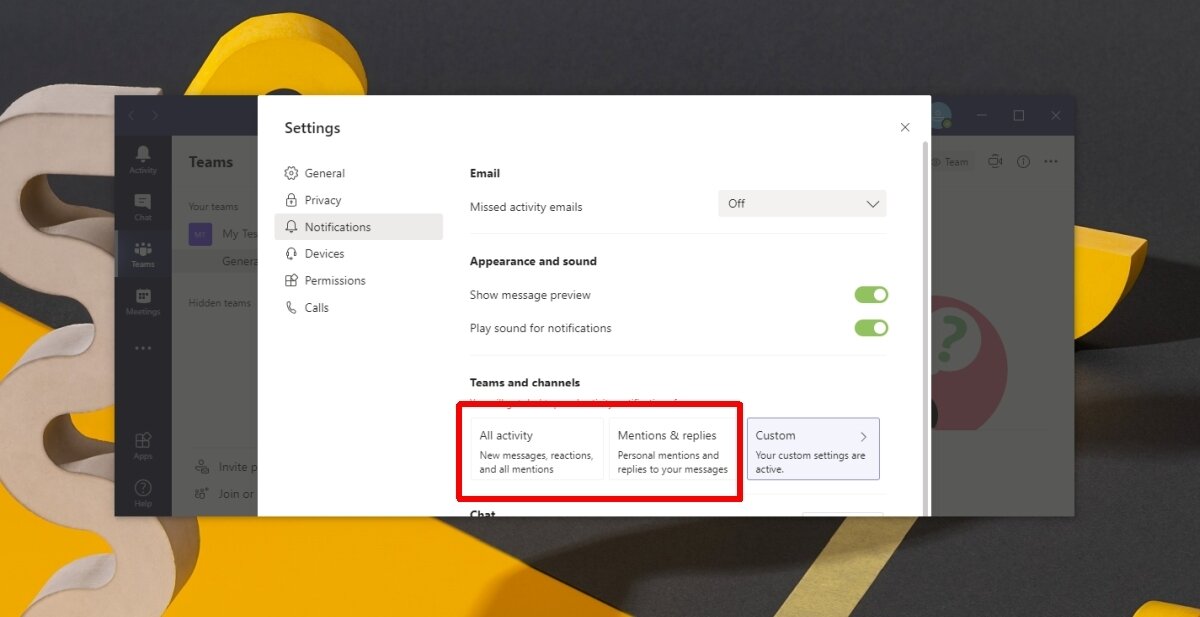Screen dimensions: 1200x617
Task: Open the Privacy settings section
Action: click(324, 199)
